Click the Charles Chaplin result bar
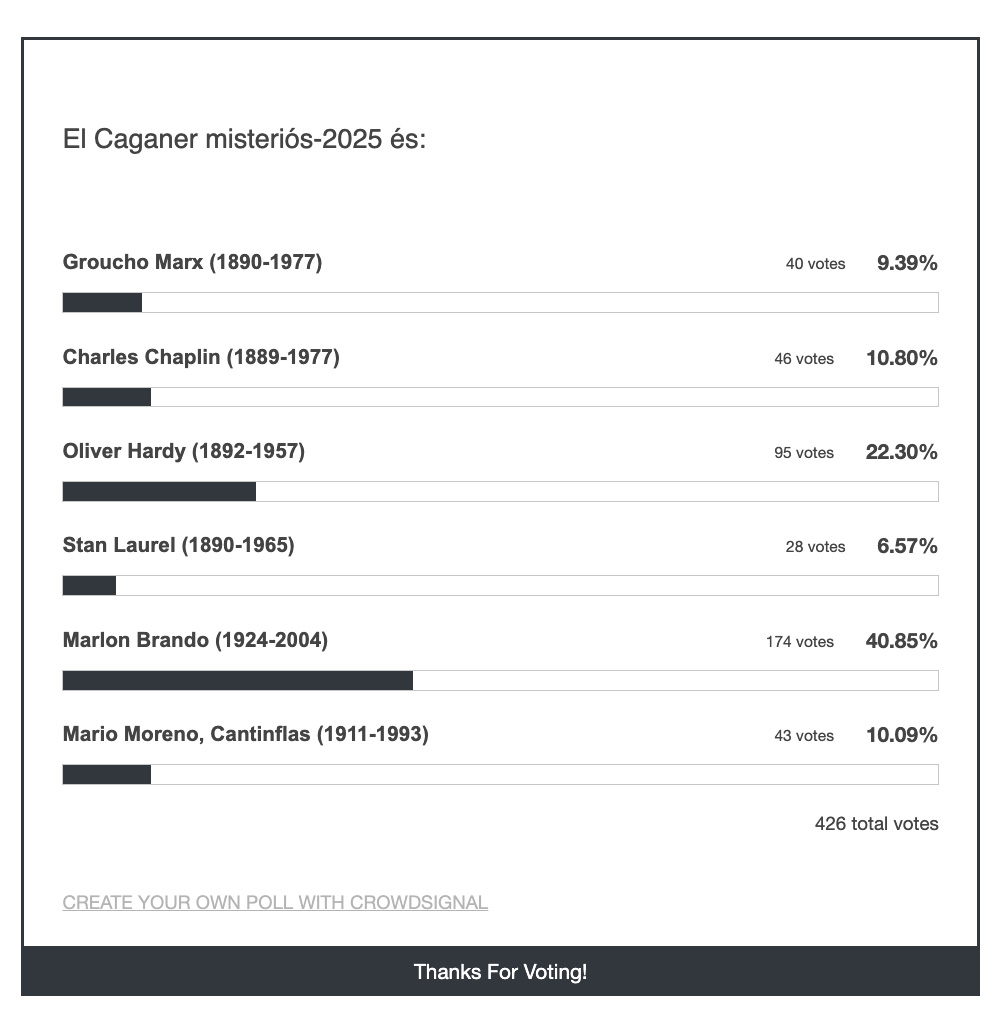 tap(500, 397)
